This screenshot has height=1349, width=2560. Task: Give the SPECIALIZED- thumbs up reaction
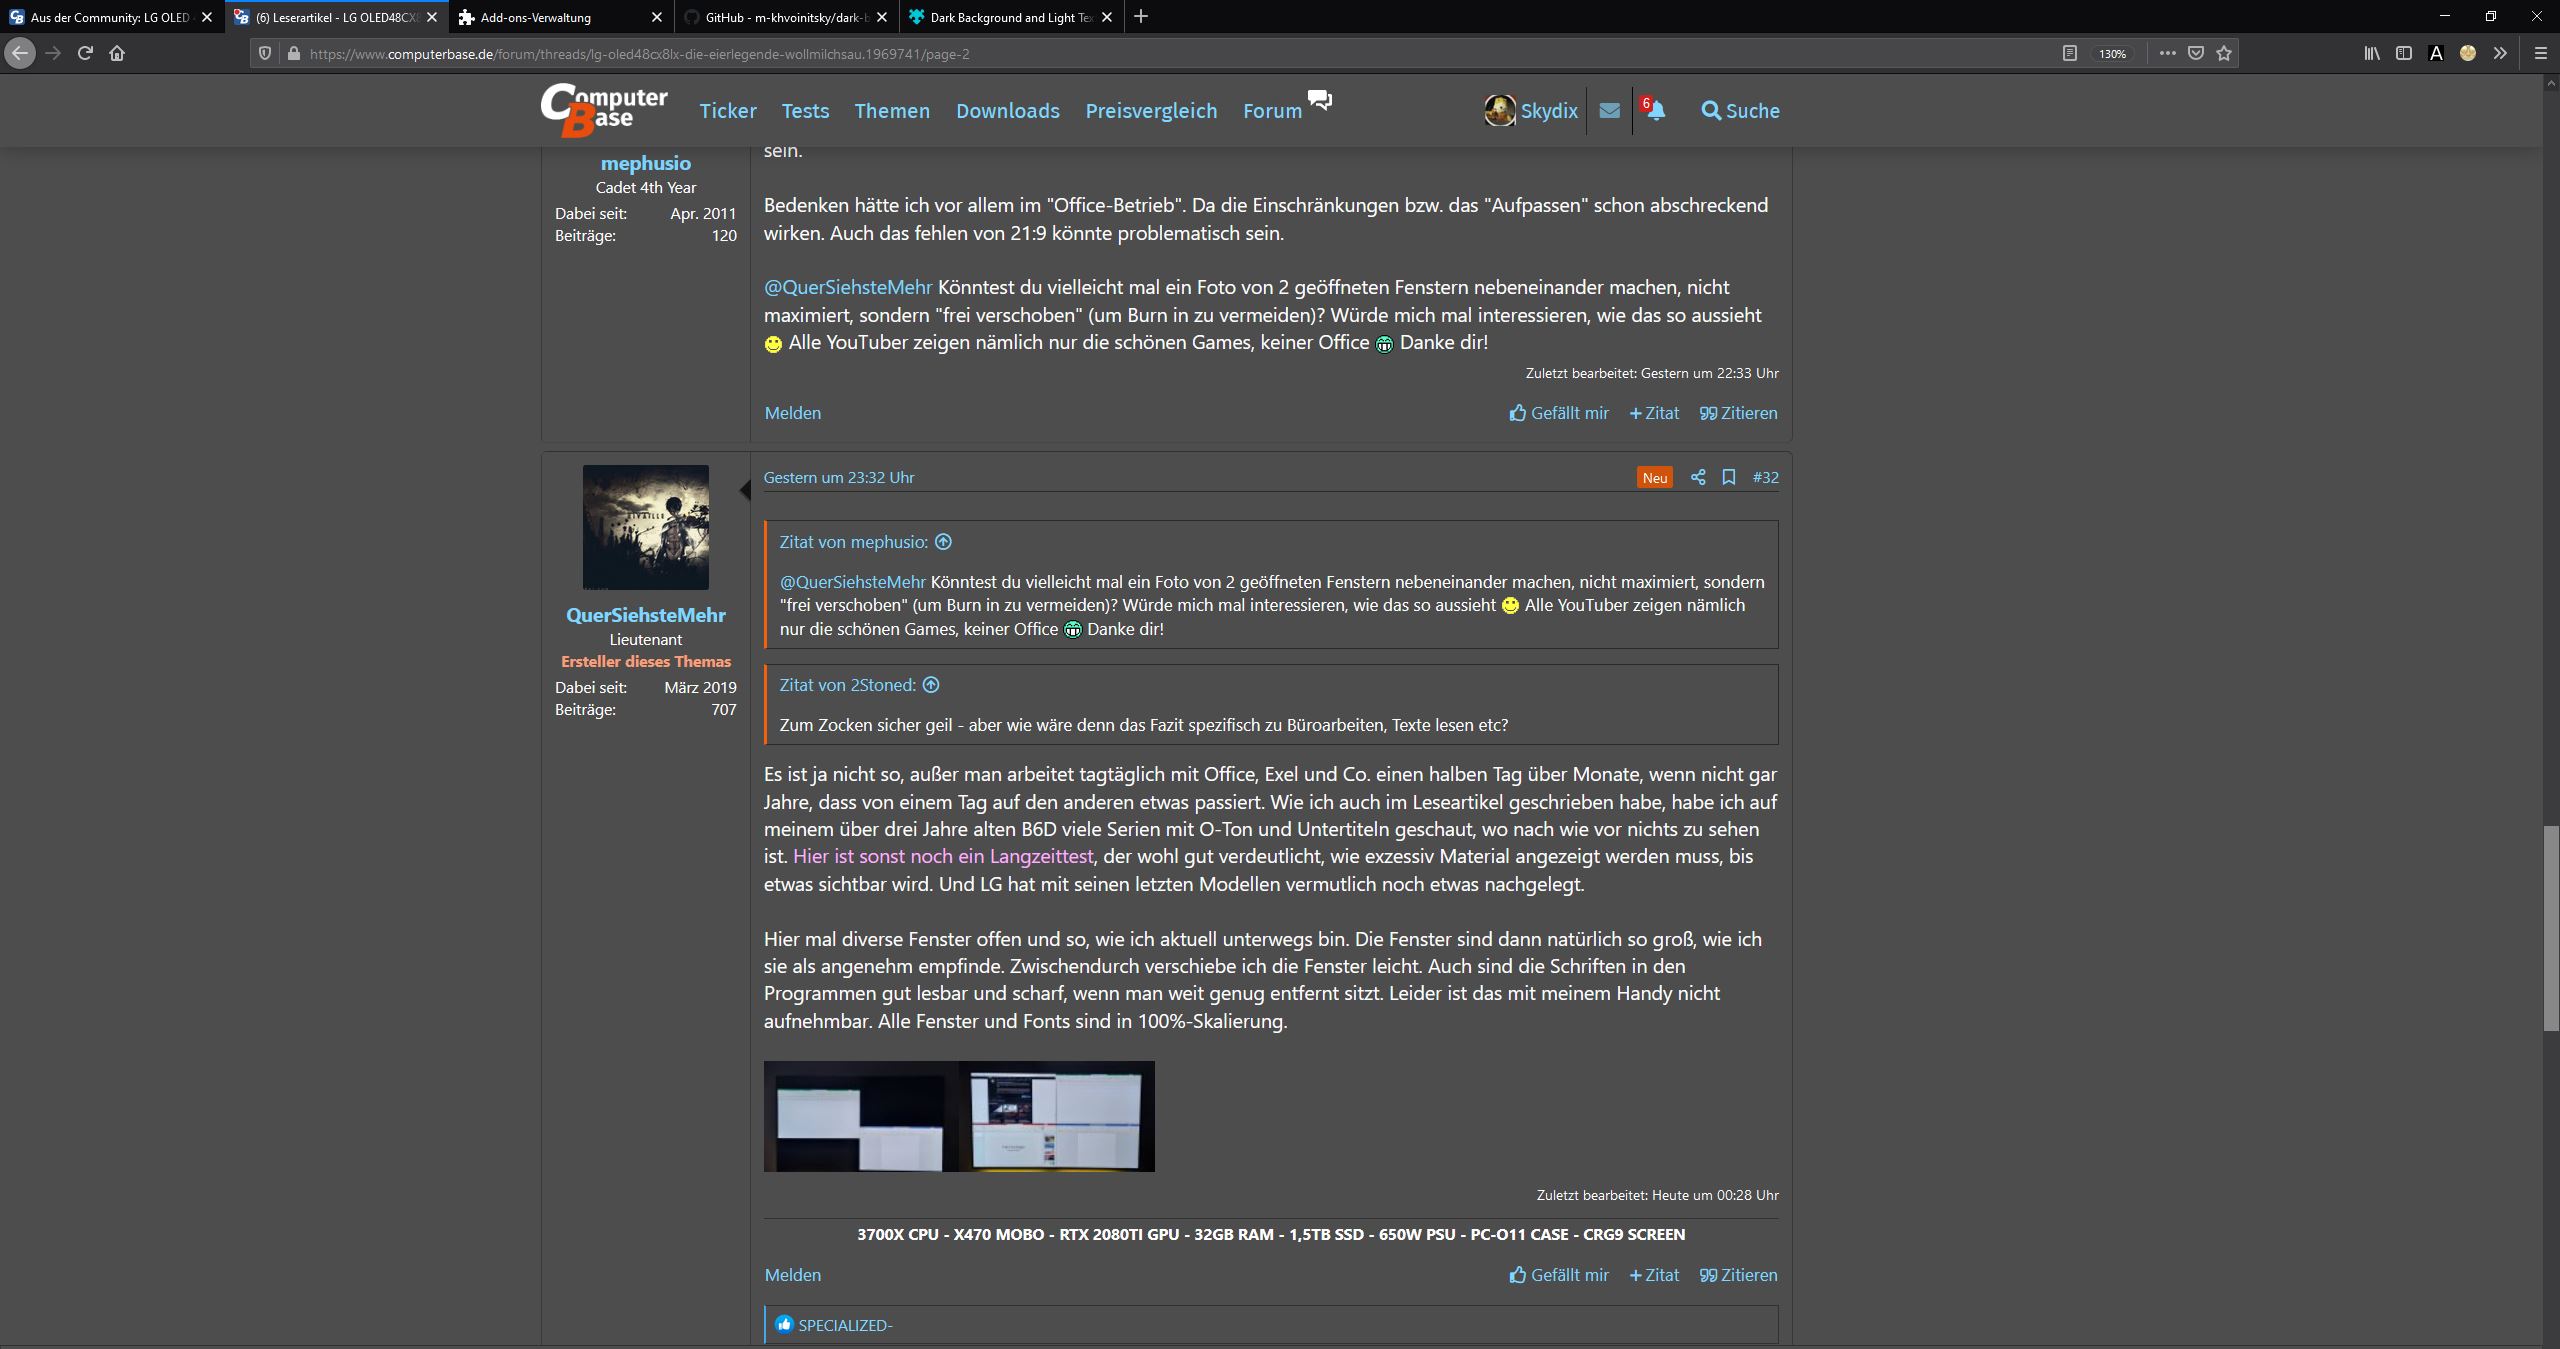point(785,1324)
